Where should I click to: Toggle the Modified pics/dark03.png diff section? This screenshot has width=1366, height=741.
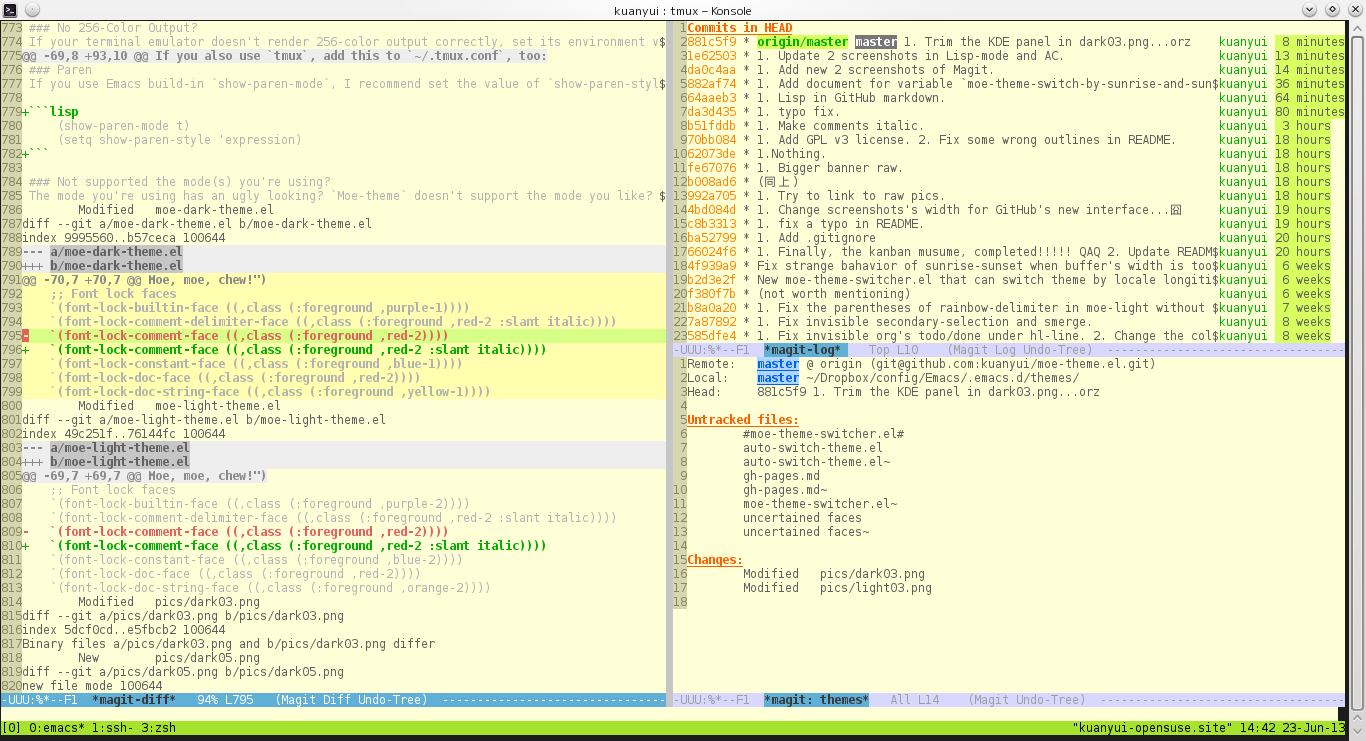169,602
